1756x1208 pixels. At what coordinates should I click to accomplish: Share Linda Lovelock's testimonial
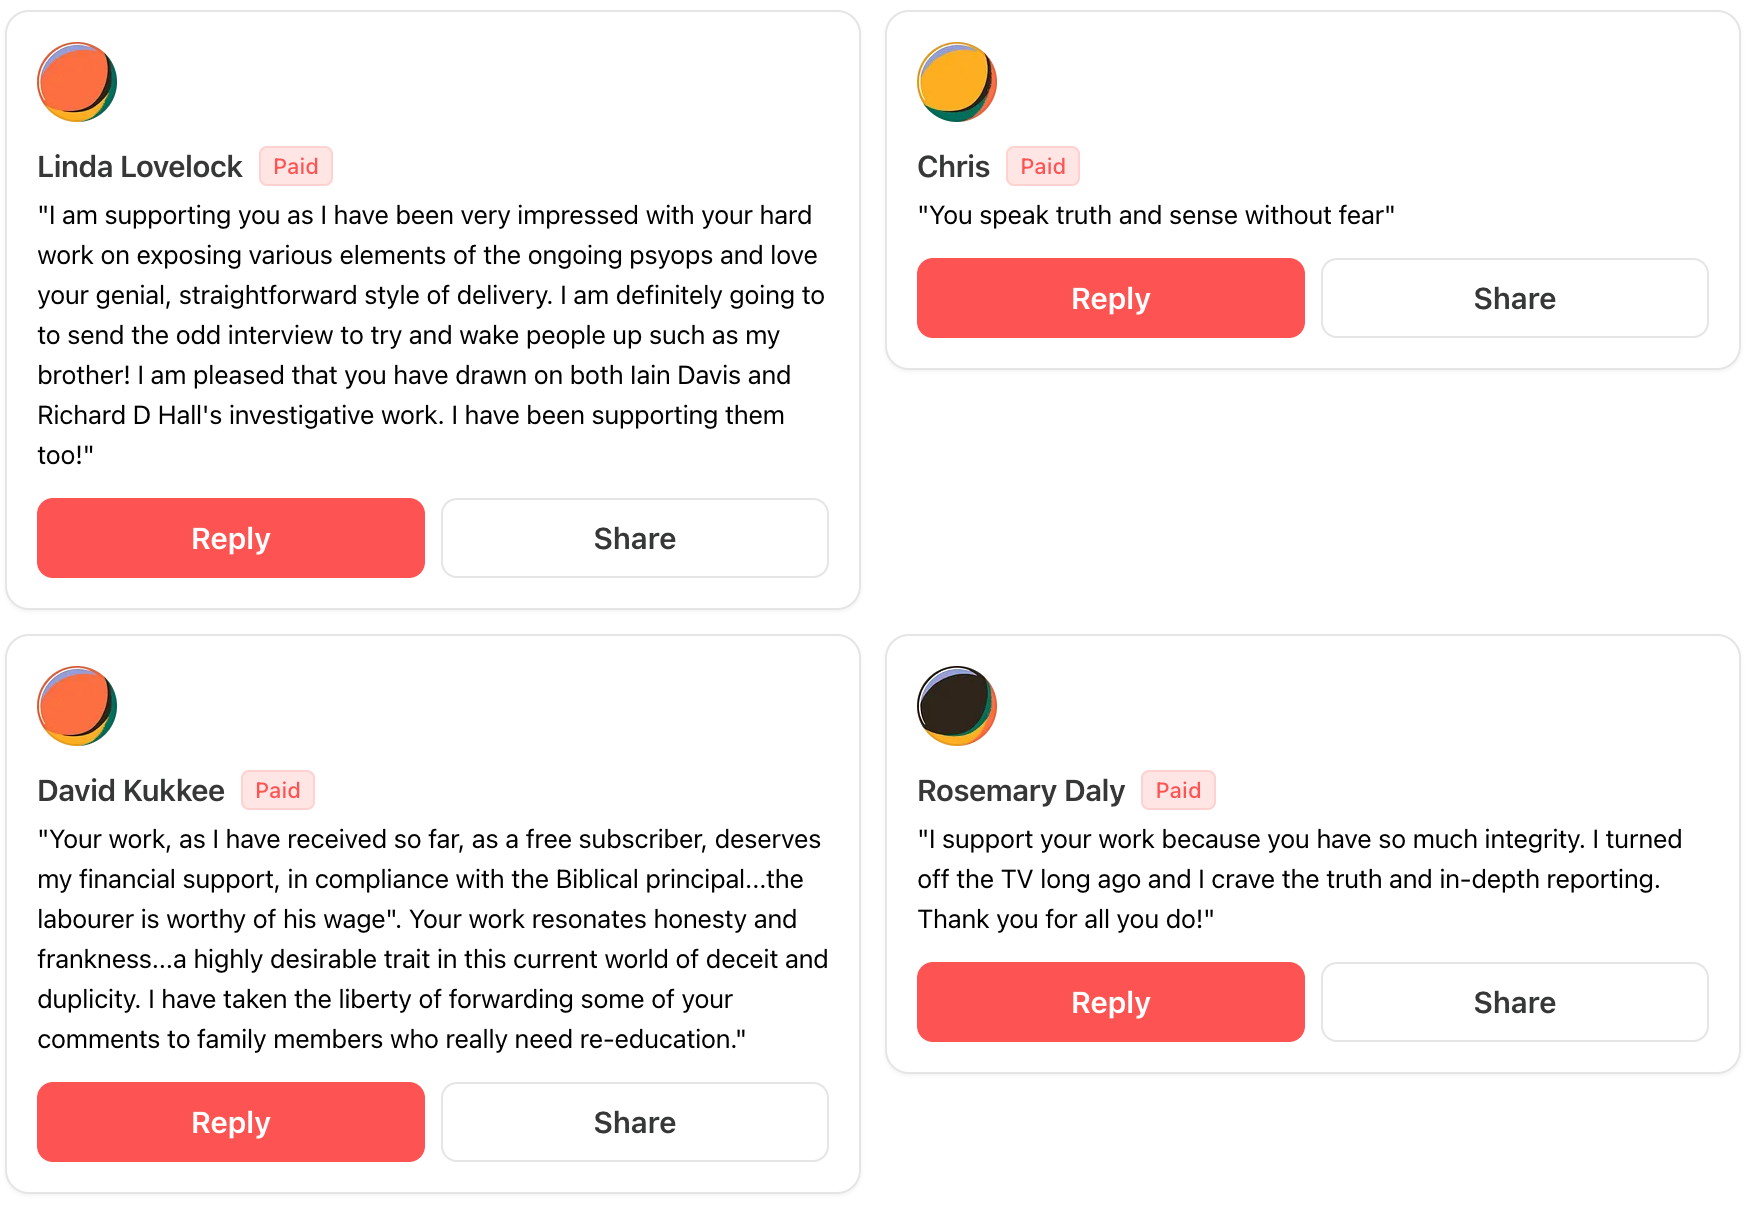click(x=635, y=538)
